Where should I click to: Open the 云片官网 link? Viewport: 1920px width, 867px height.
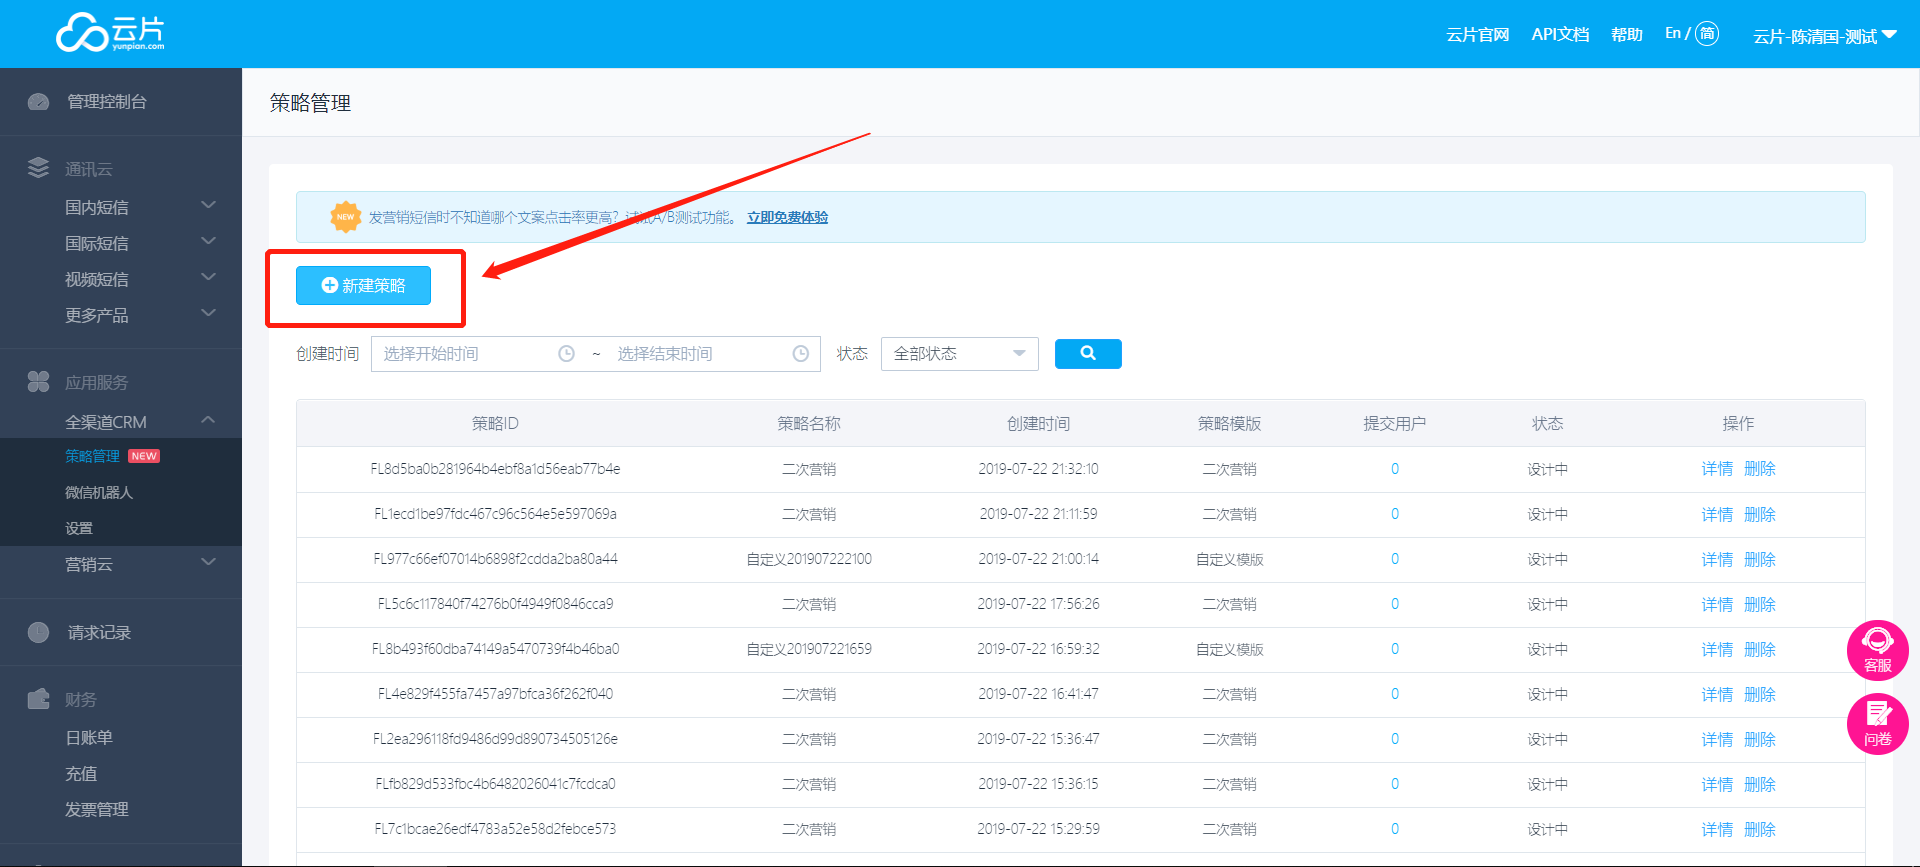click(x=1477, y=35)
